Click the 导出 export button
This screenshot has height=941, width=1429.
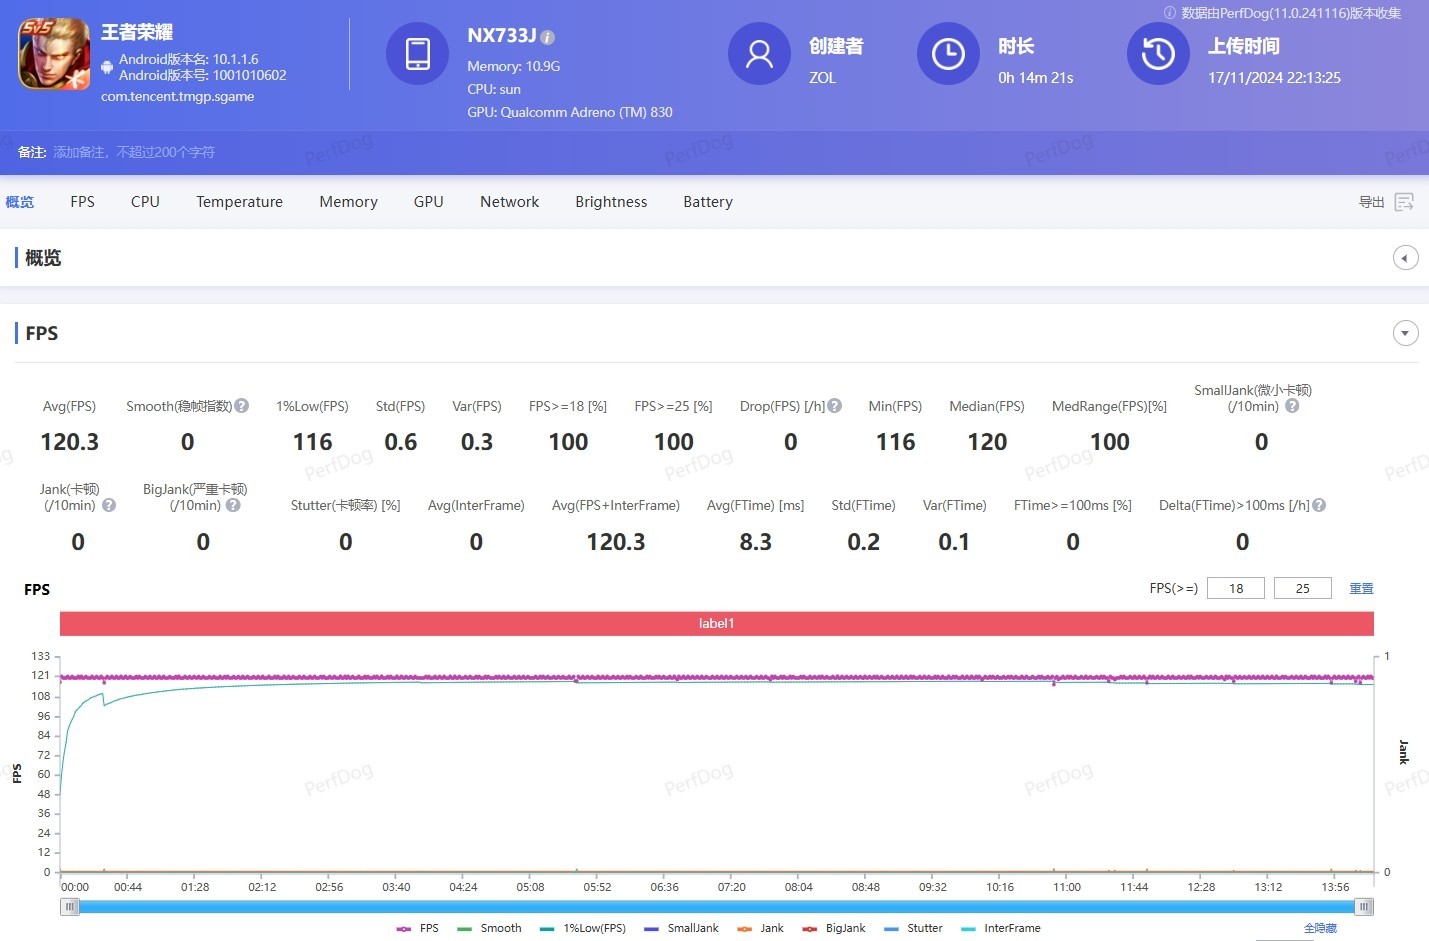pyautogui.click(x=1371, y=202)
